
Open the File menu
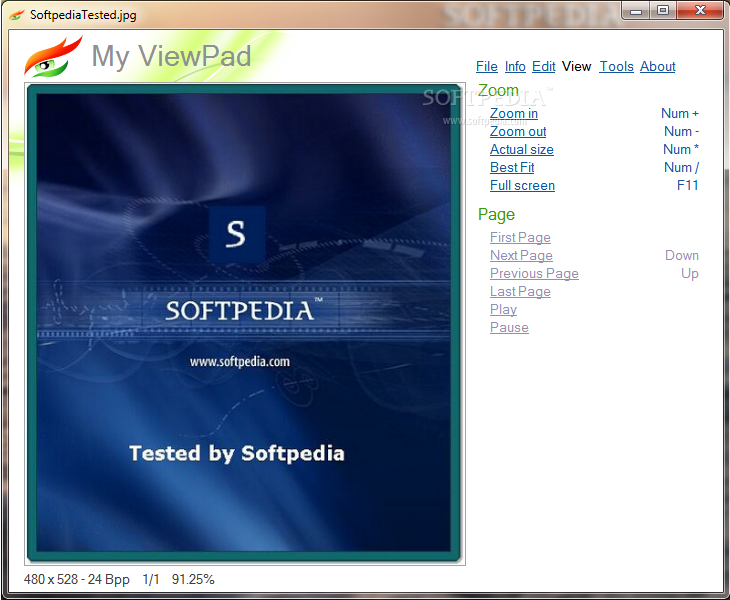click(x=487, y=67)
